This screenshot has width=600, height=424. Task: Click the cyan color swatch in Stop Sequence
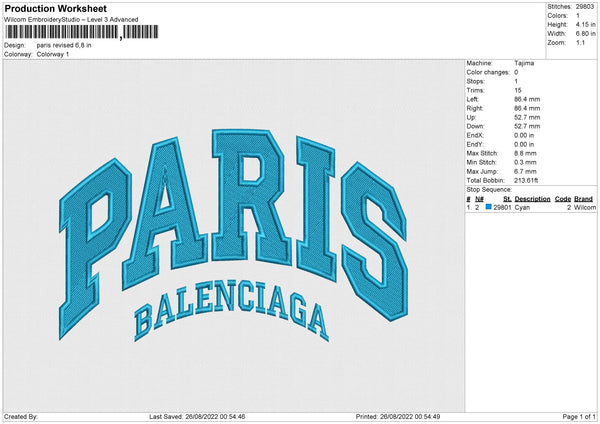pos(488,208)
